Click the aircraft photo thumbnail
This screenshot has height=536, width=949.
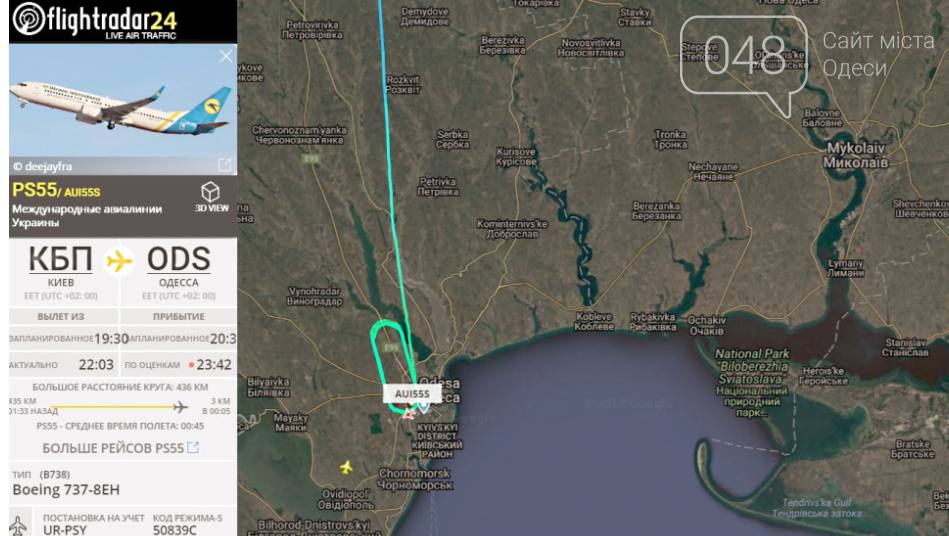[123, 109]
